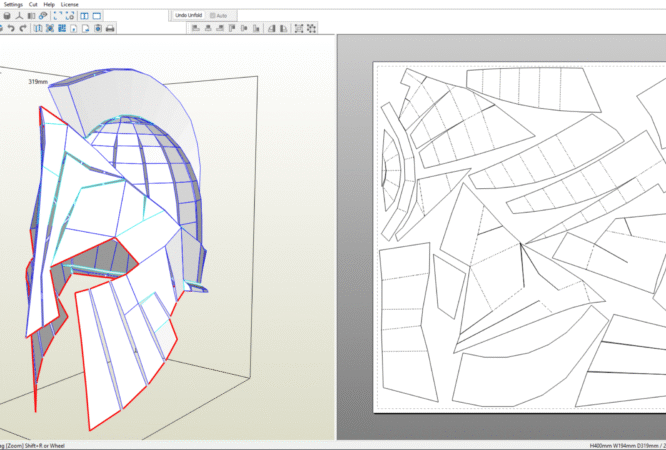Screen dimensions: 666x450
Task: Open the Cut menu
Action: tap(33, 5)
